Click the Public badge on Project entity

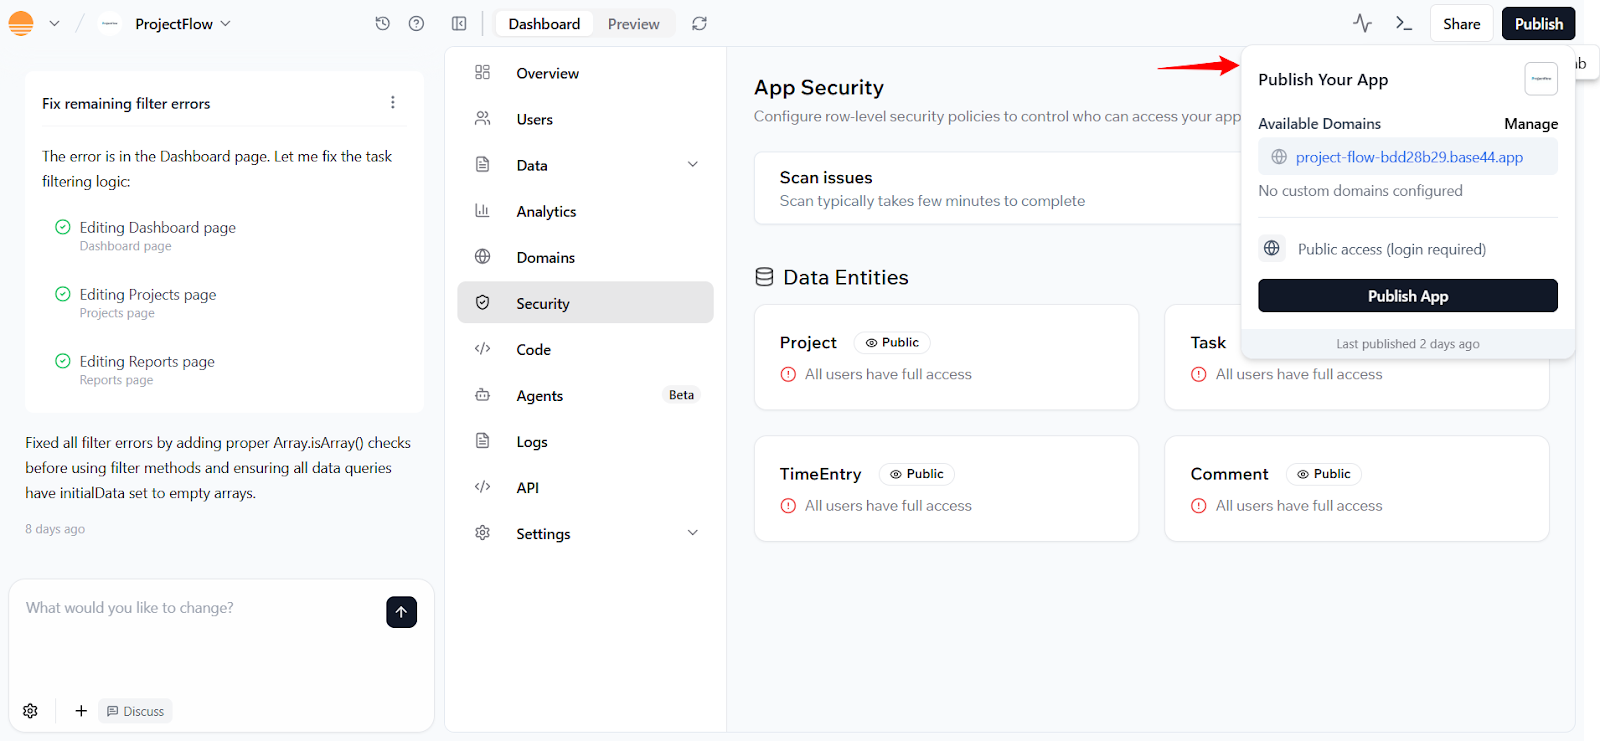click(x=892, y=342)
